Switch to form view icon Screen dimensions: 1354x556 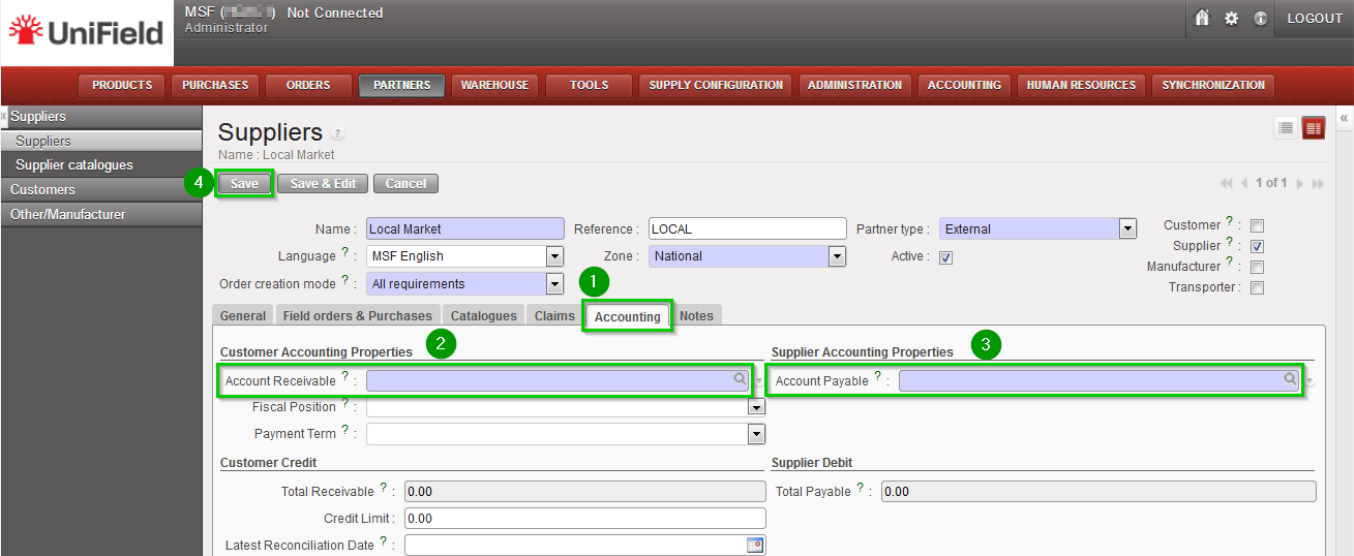pyautogui.click(x=1312, y=127)
